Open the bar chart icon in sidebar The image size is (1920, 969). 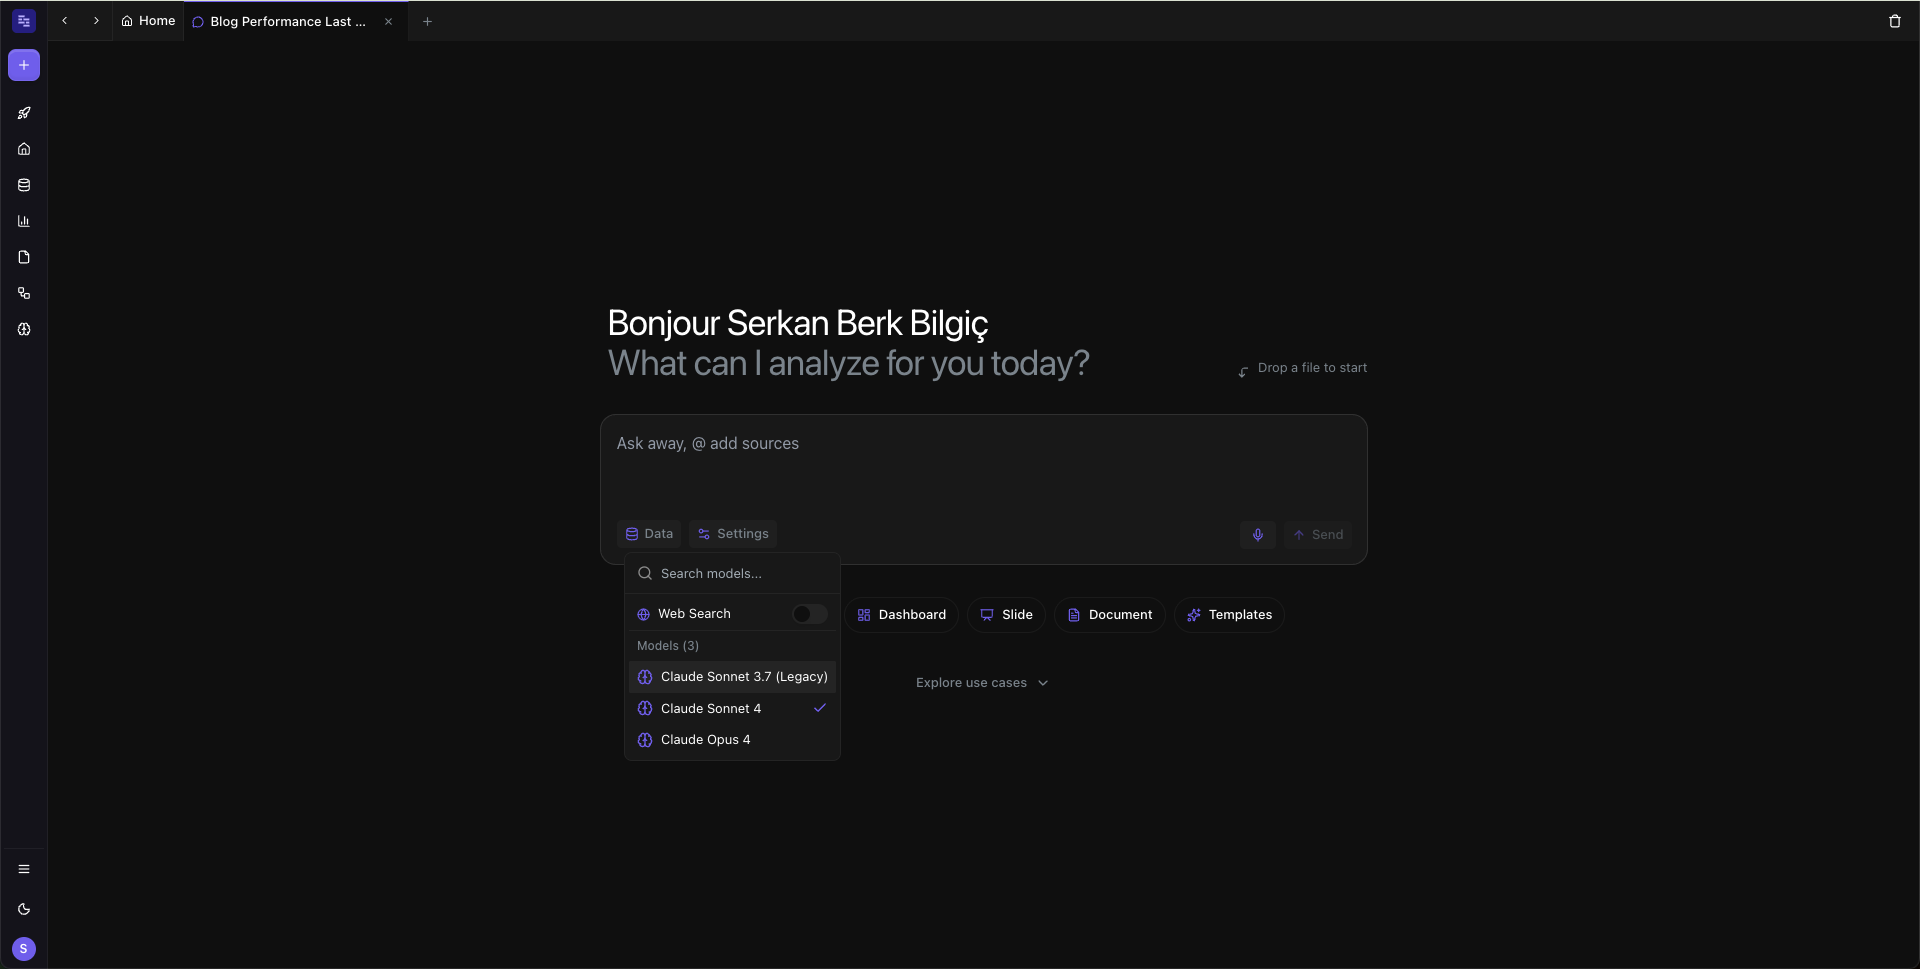(24, 221)
